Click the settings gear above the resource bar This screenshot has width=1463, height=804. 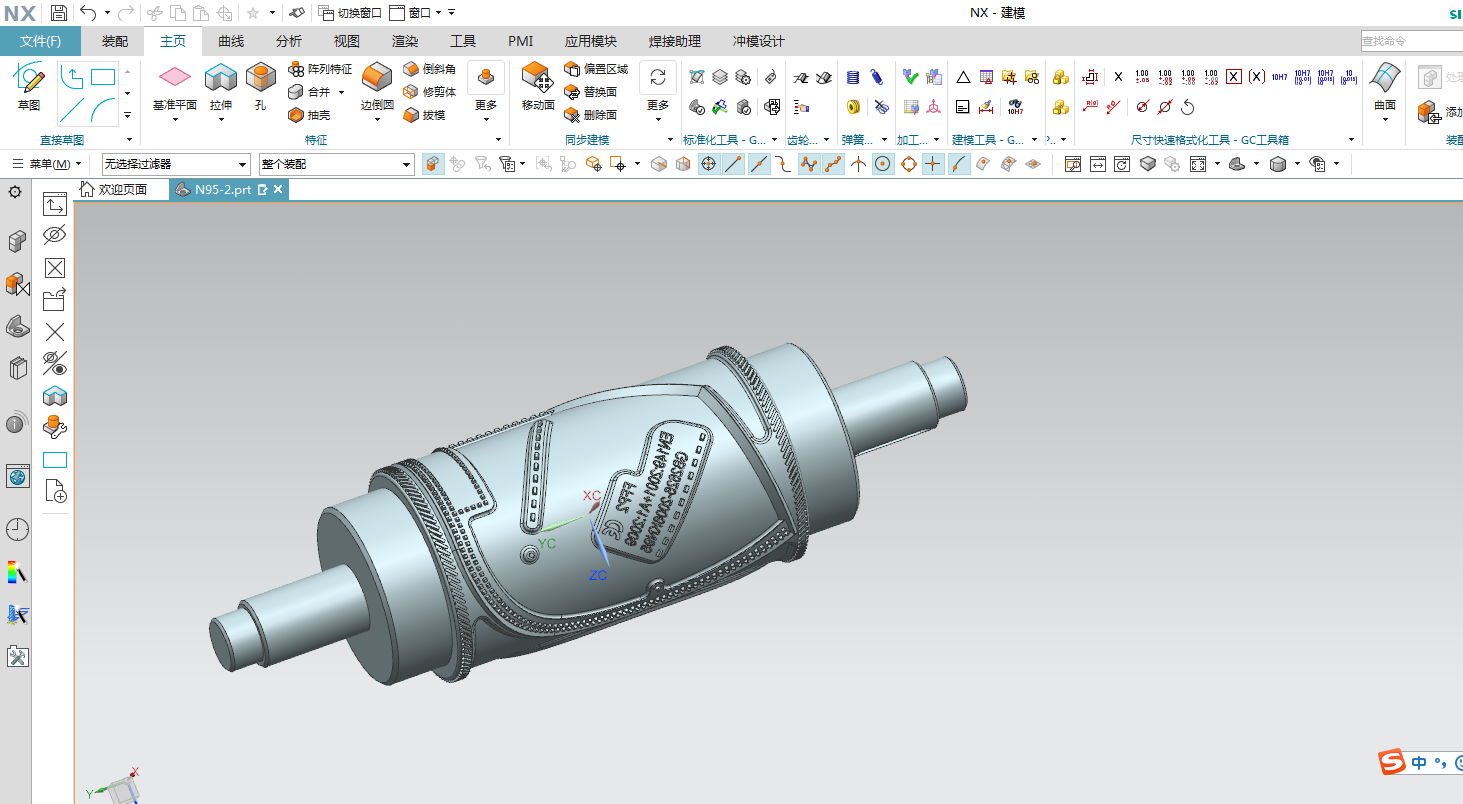15,192
